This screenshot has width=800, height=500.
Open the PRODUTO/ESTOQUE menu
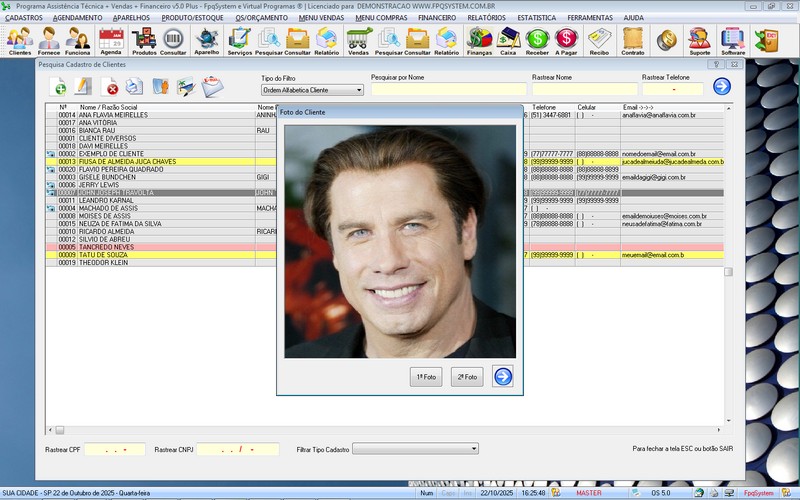192,17
